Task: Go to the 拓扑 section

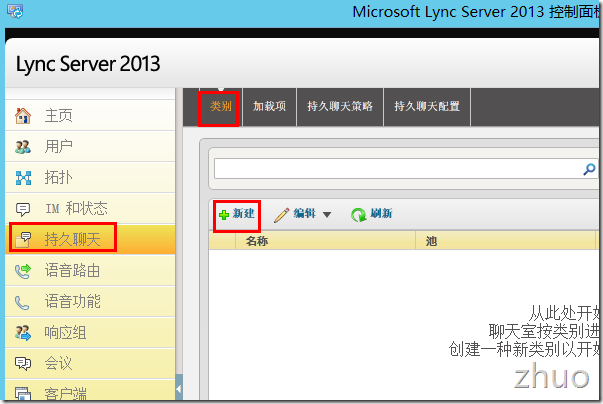Action: pyautogui.click(x=90, y=178)
